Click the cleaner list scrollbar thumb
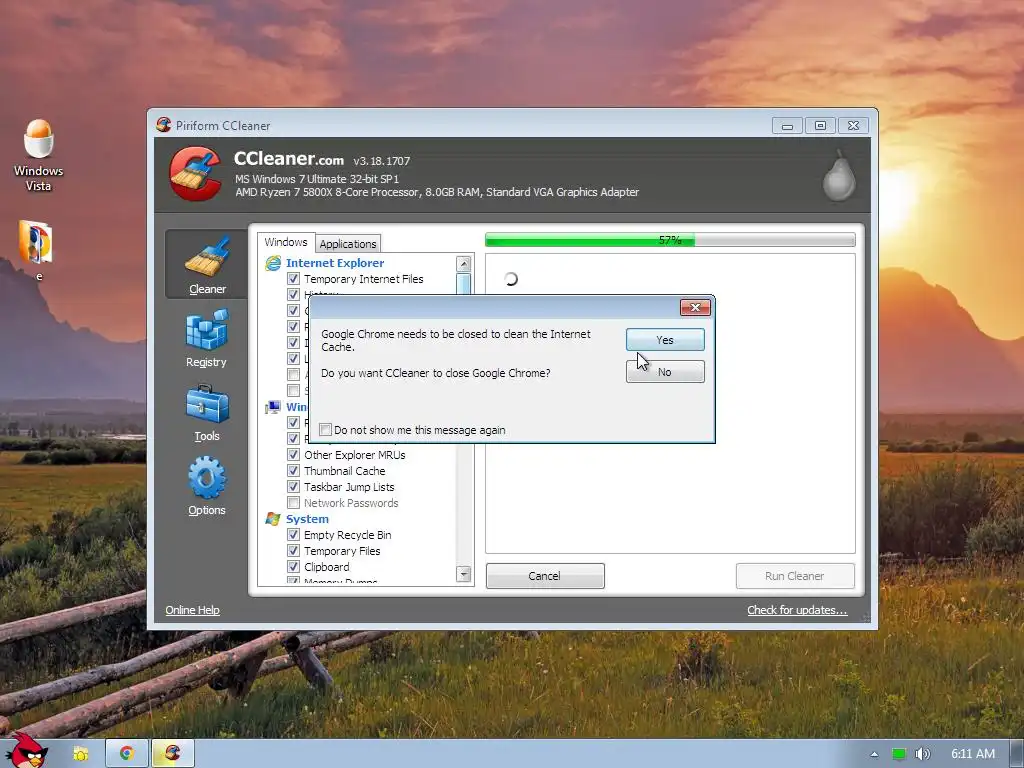The width and height of the screenshot is (1024, 768). [464, 285]
